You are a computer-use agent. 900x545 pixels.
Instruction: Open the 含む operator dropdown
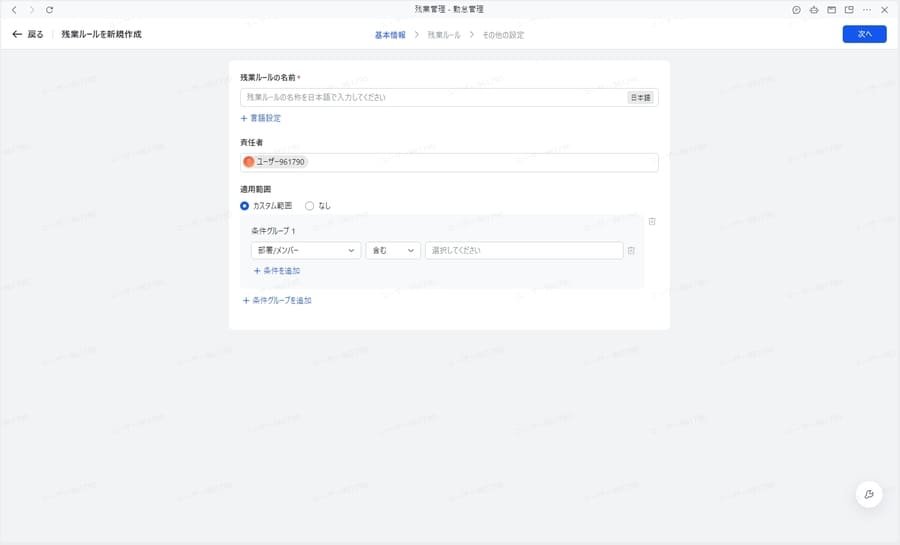click(393, 251)
